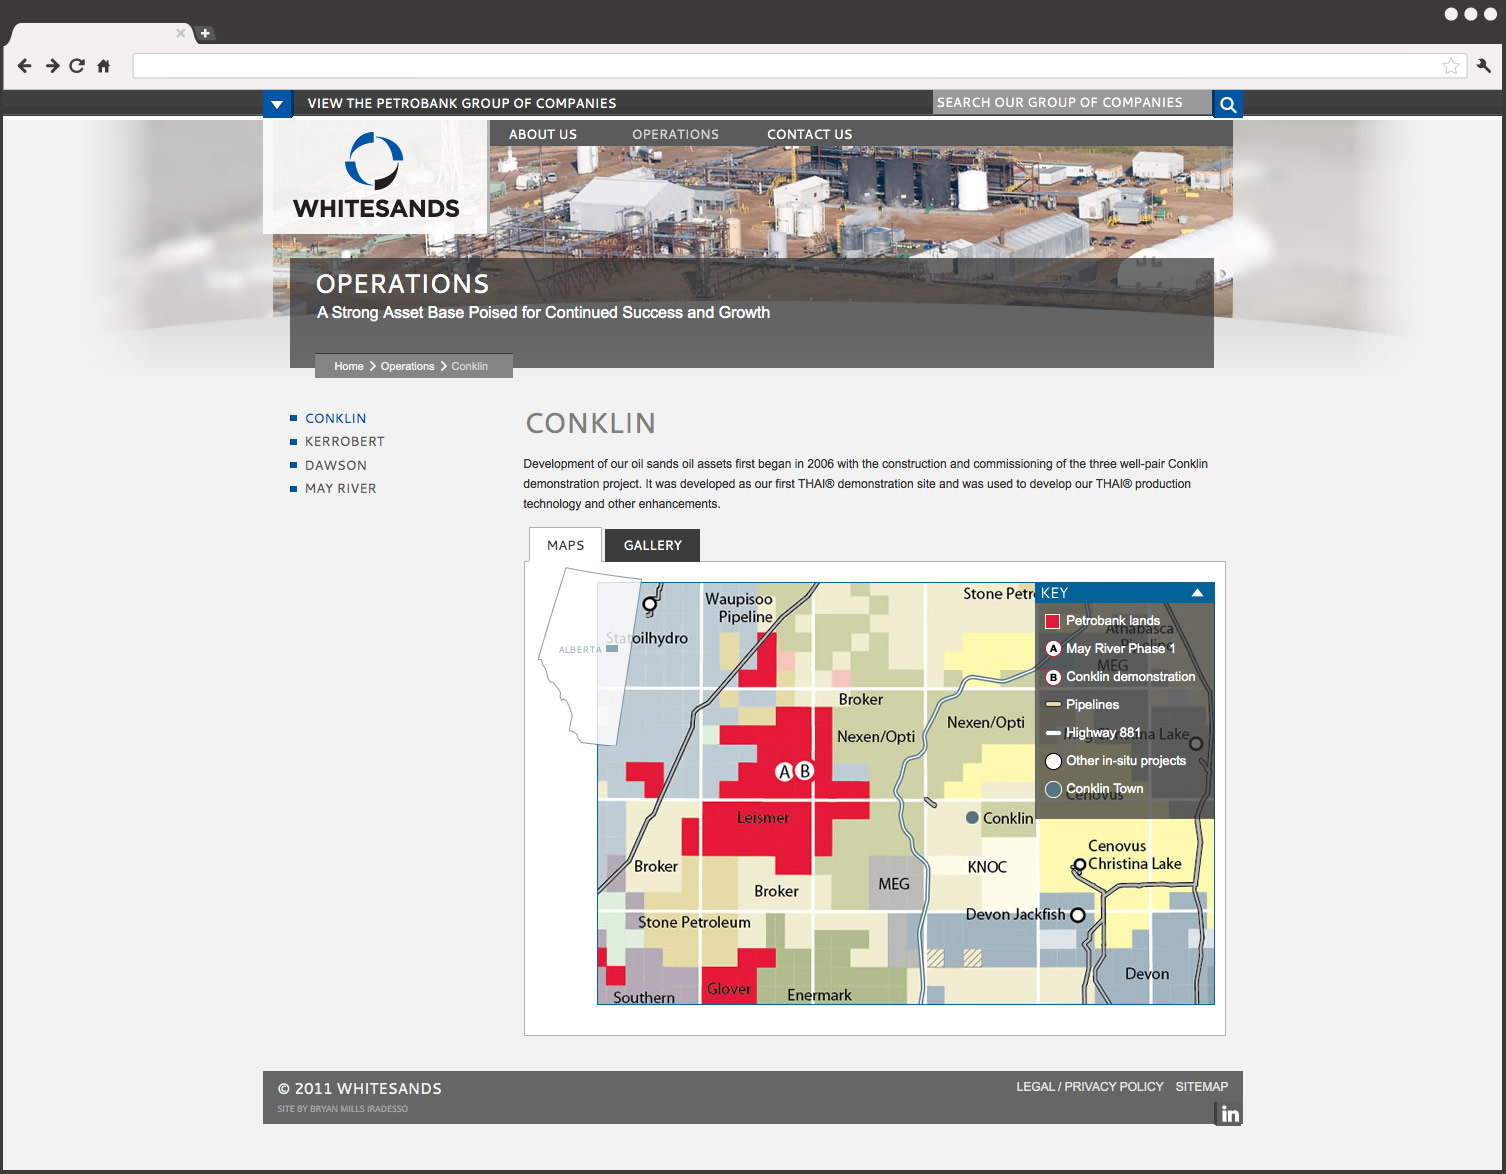
Task: Click the Home breadcrumb link
Action: pyautogui.click(x=348, y=366)
